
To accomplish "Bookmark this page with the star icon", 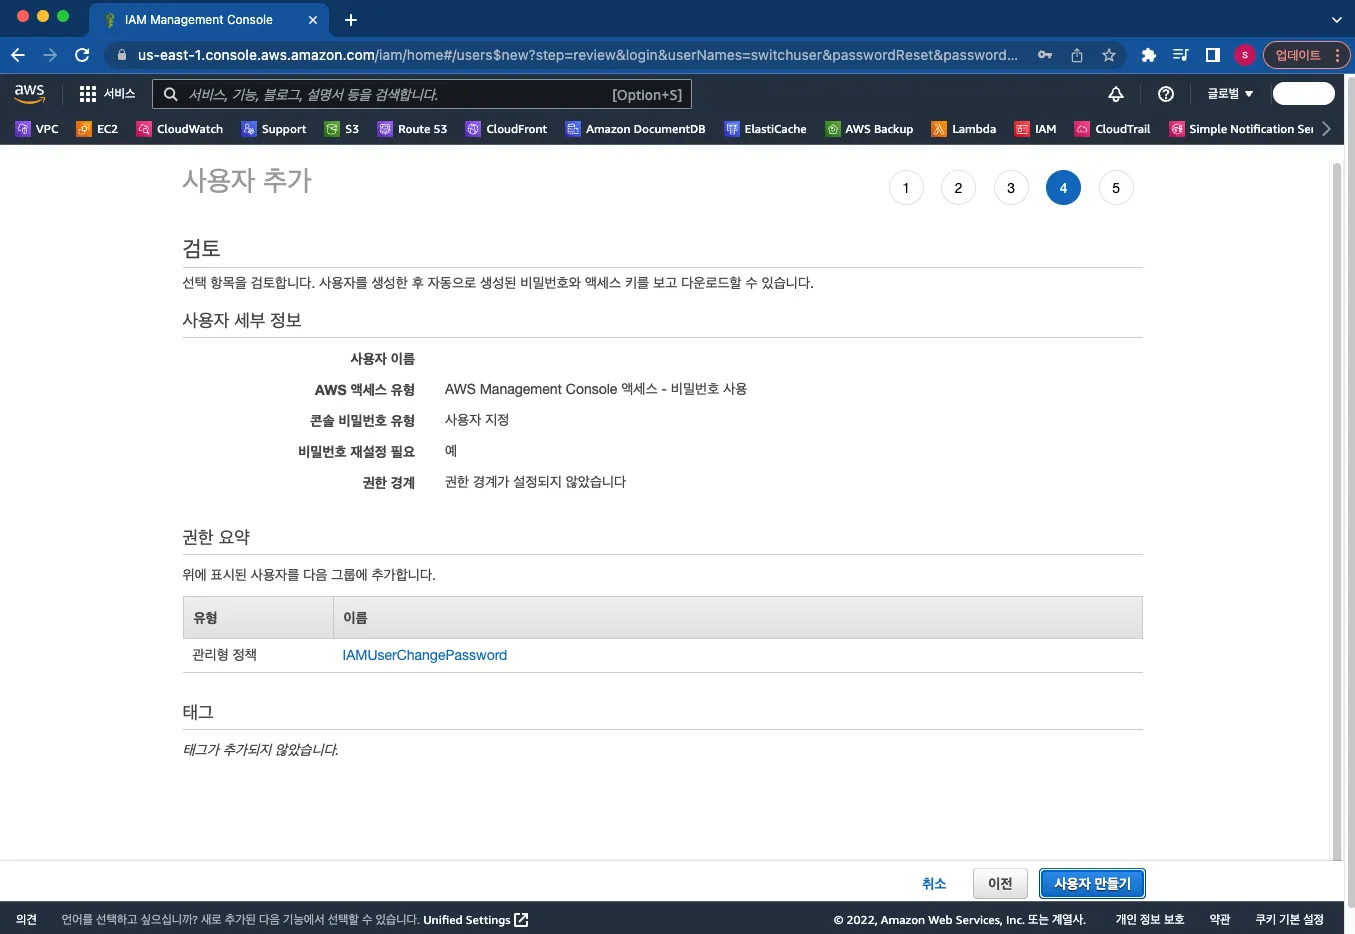I will [x=1109, y=55].
